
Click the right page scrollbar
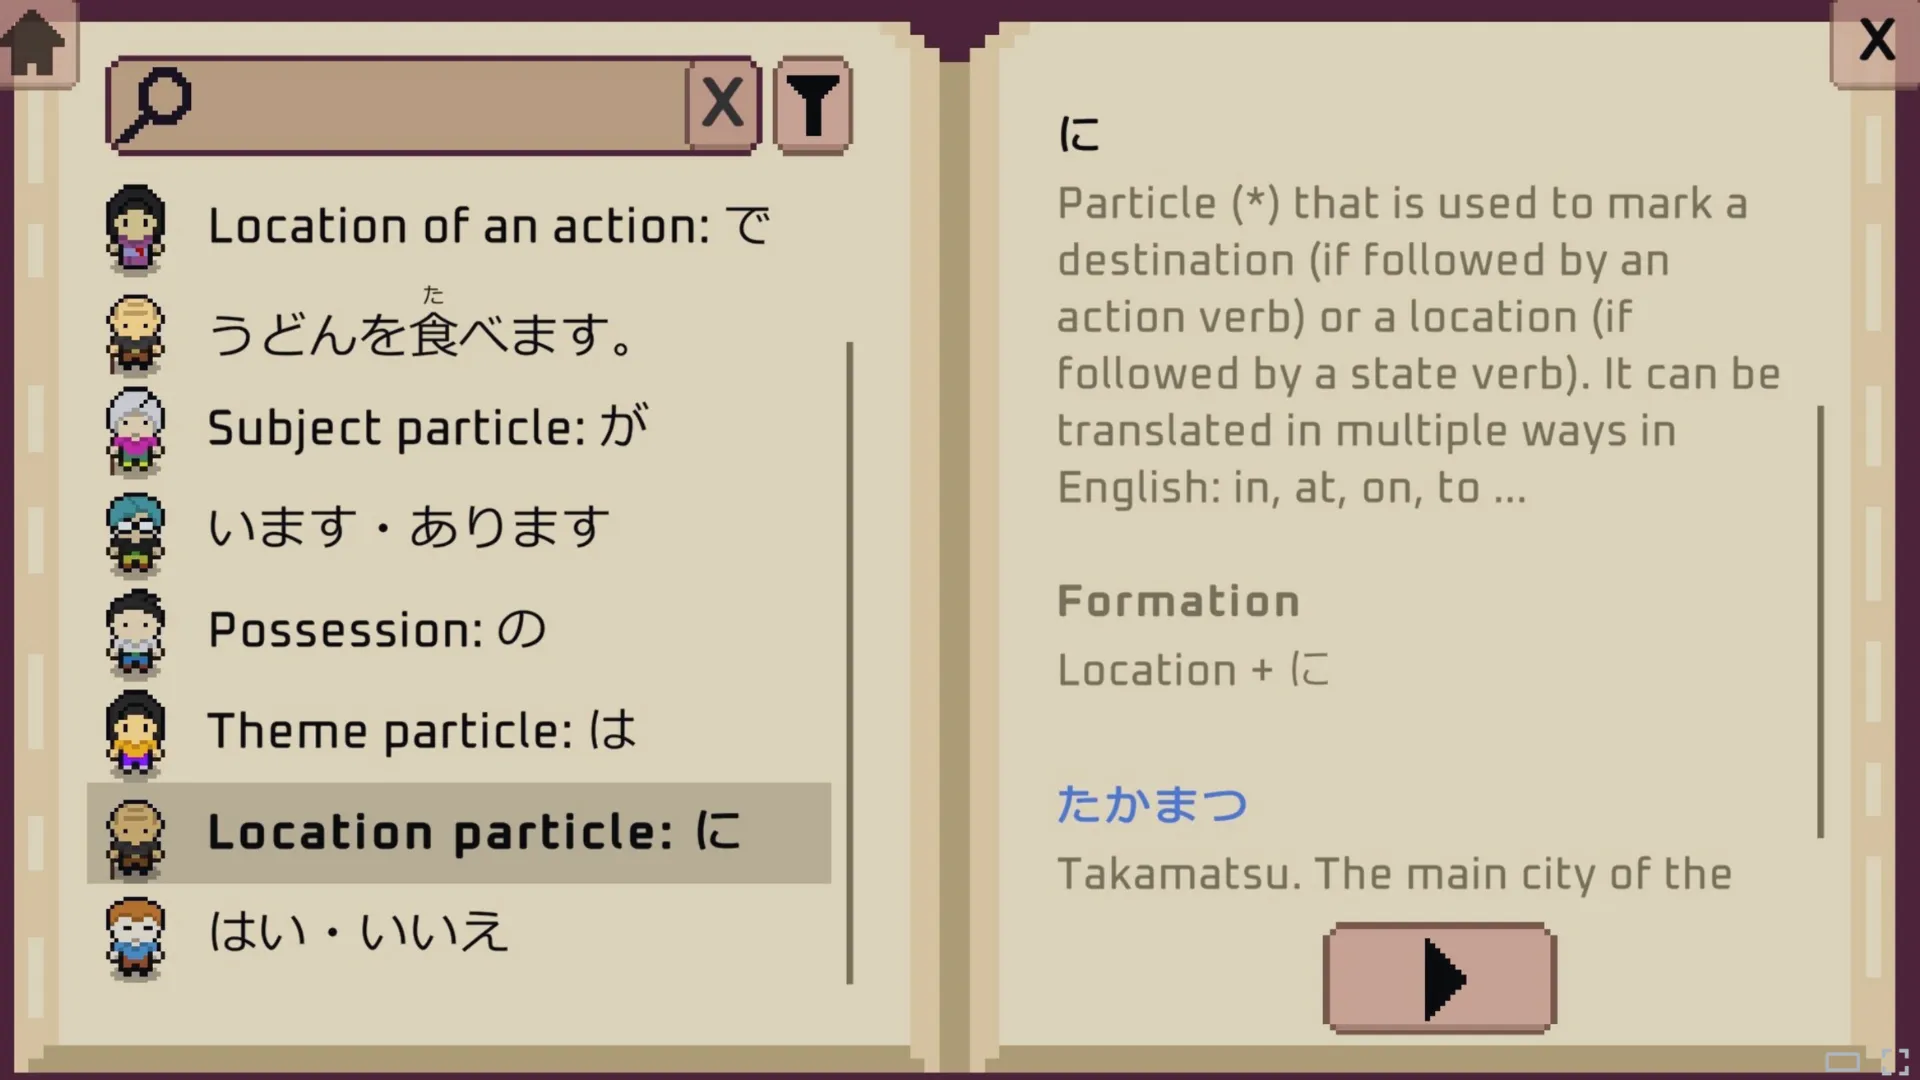pos(1820,620)
